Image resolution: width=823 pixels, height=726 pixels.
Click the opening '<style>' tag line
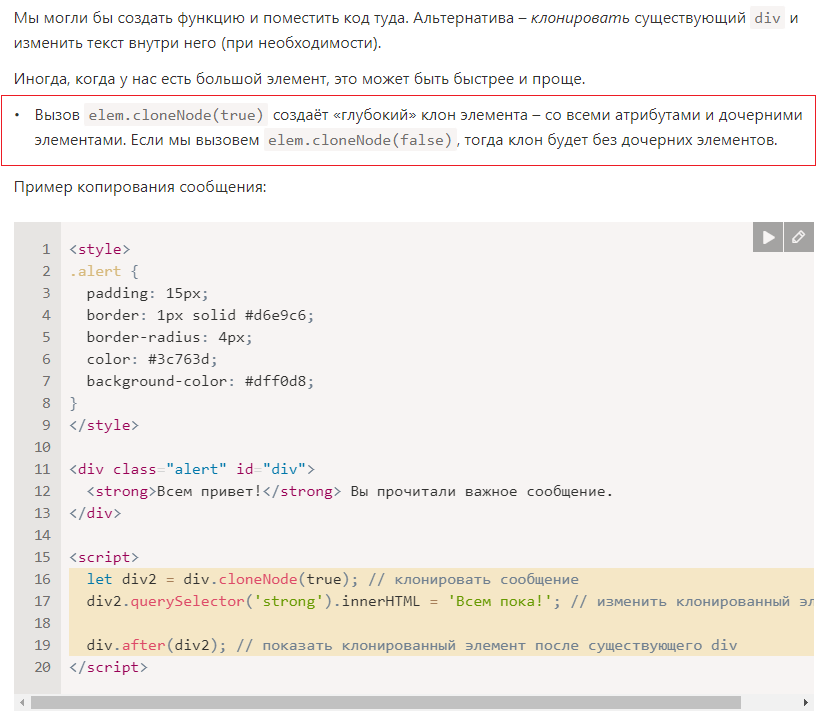point(100,249)
